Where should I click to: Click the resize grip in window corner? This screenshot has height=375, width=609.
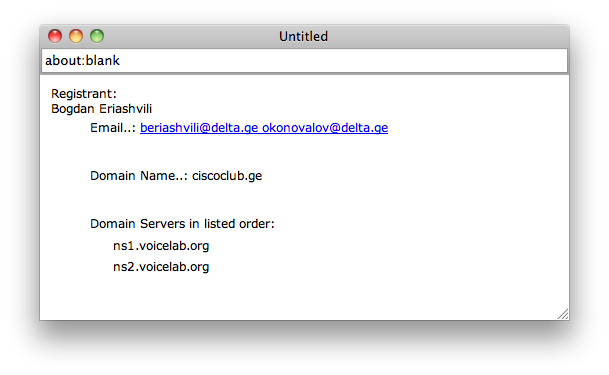[563, 314]
